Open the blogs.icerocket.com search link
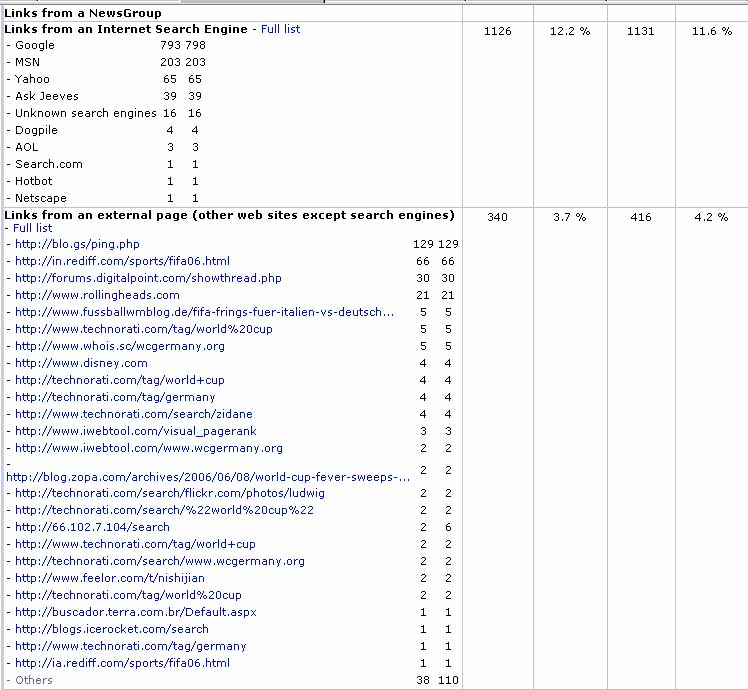748x690 pixels. [112, 629]
